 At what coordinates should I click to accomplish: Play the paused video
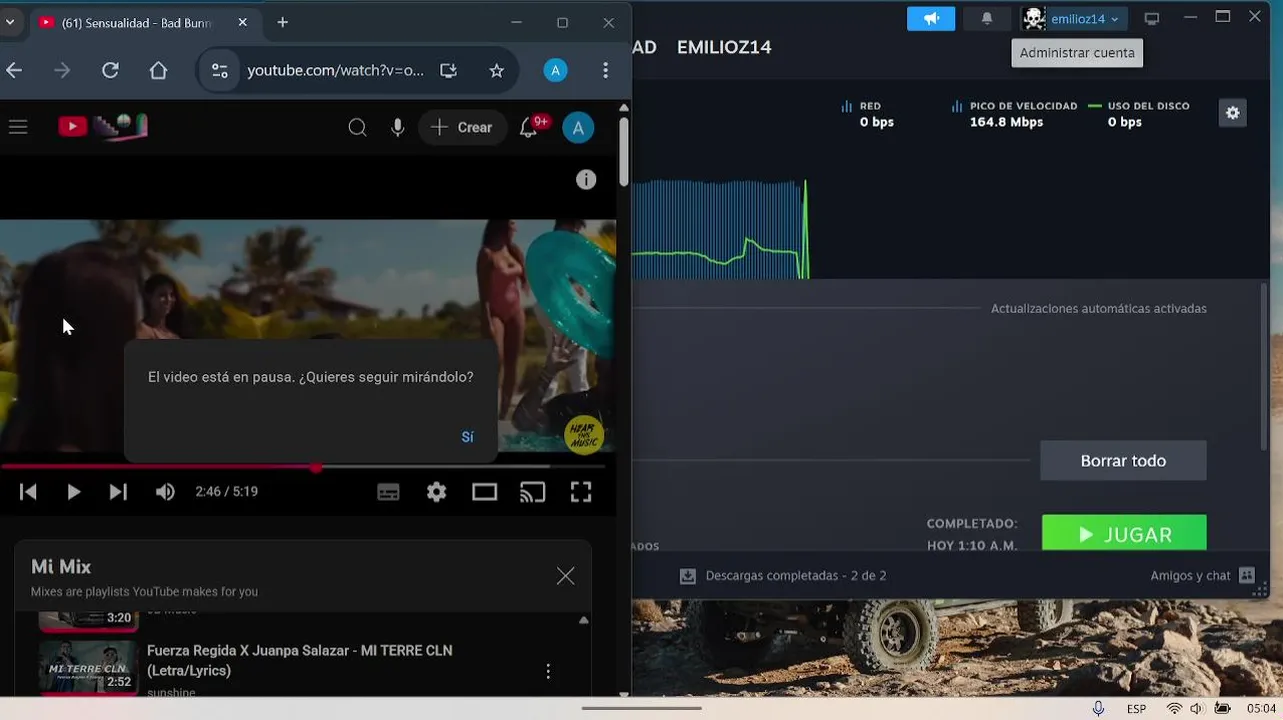tap(73, 491)
